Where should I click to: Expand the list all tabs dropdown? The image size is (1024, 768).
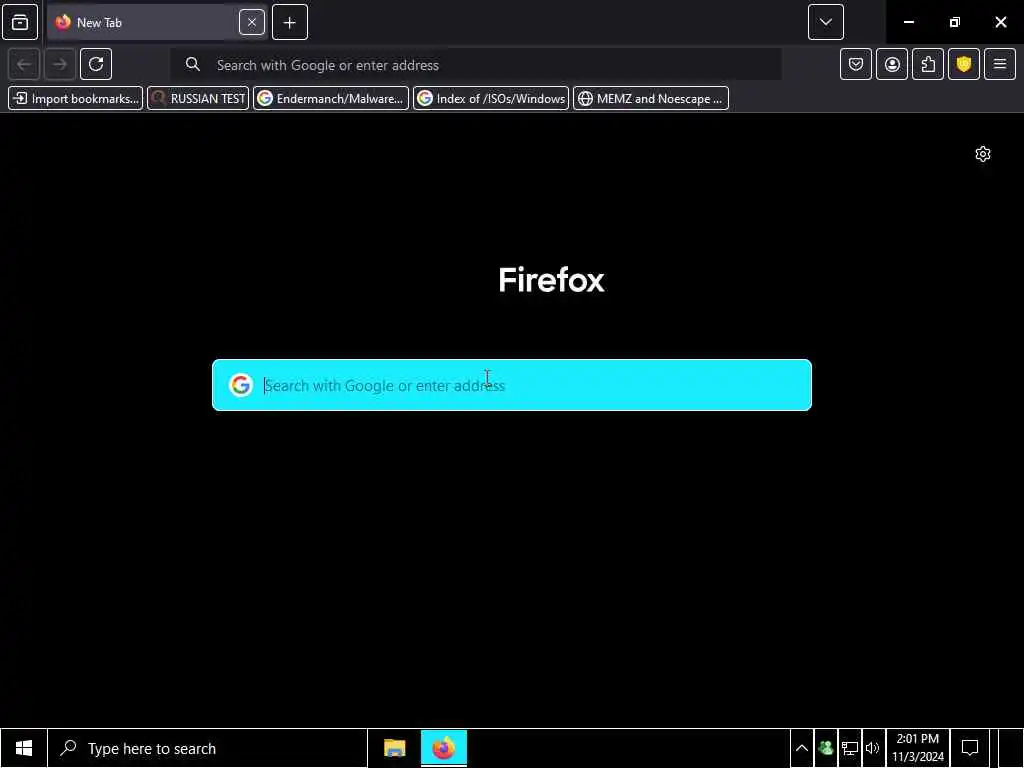click(825, 22)
